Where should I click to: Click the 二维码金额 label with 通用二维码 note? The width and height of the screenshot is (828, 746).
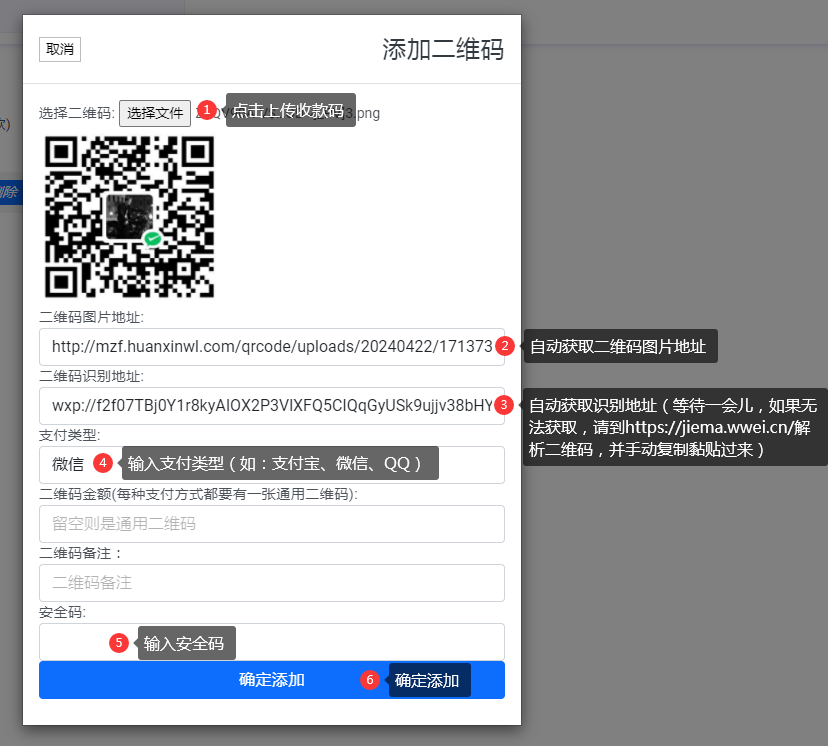click(x=198, y=494)
